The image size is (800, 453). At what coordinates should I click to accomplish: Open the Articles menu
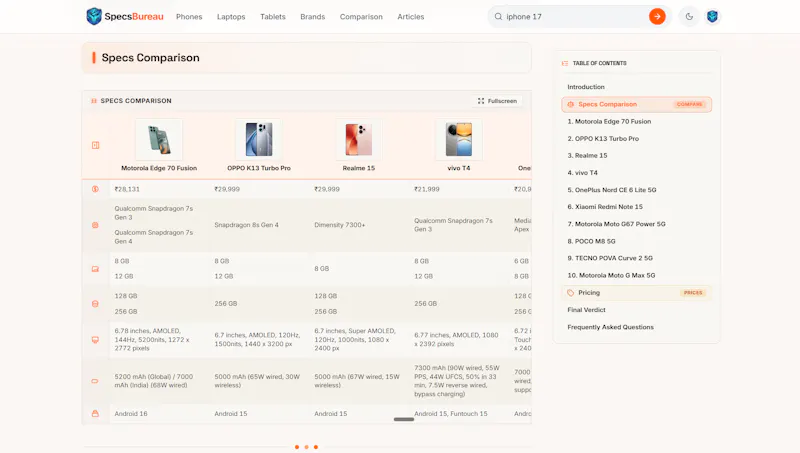coord(411,16)
